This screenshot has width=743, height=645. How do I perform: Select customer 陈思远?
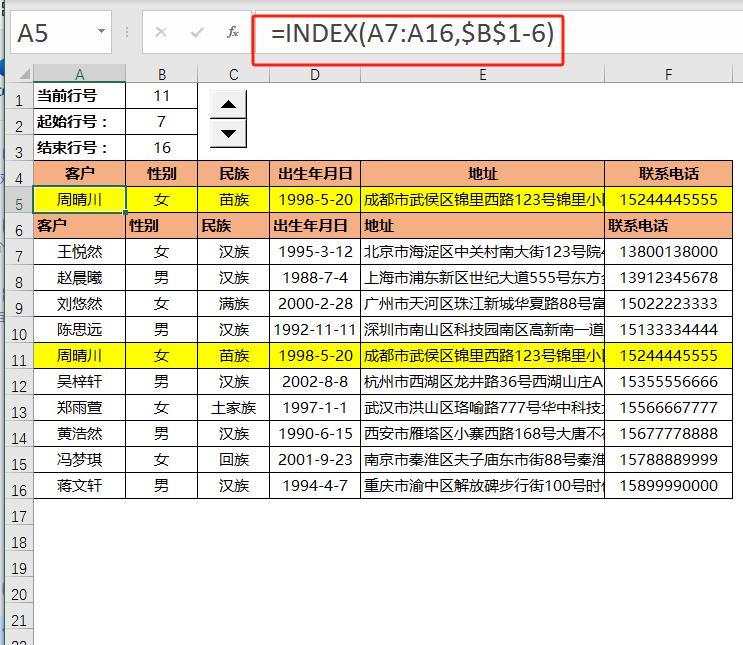80,330
